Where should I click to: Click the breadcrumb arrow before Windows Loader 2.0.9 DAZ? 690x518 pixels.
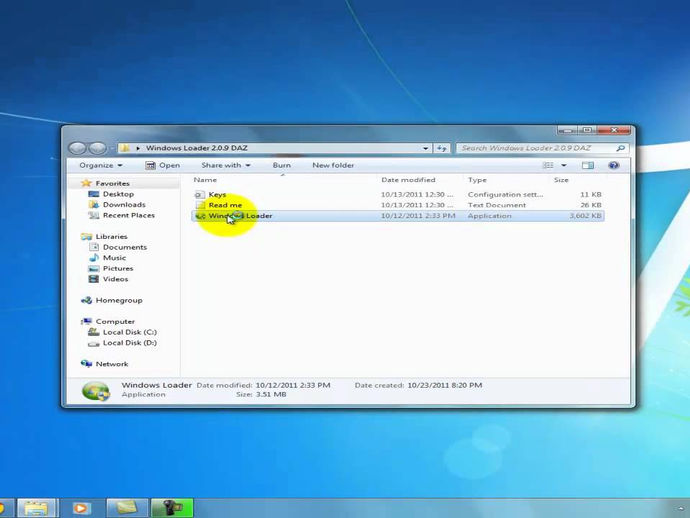138,148
